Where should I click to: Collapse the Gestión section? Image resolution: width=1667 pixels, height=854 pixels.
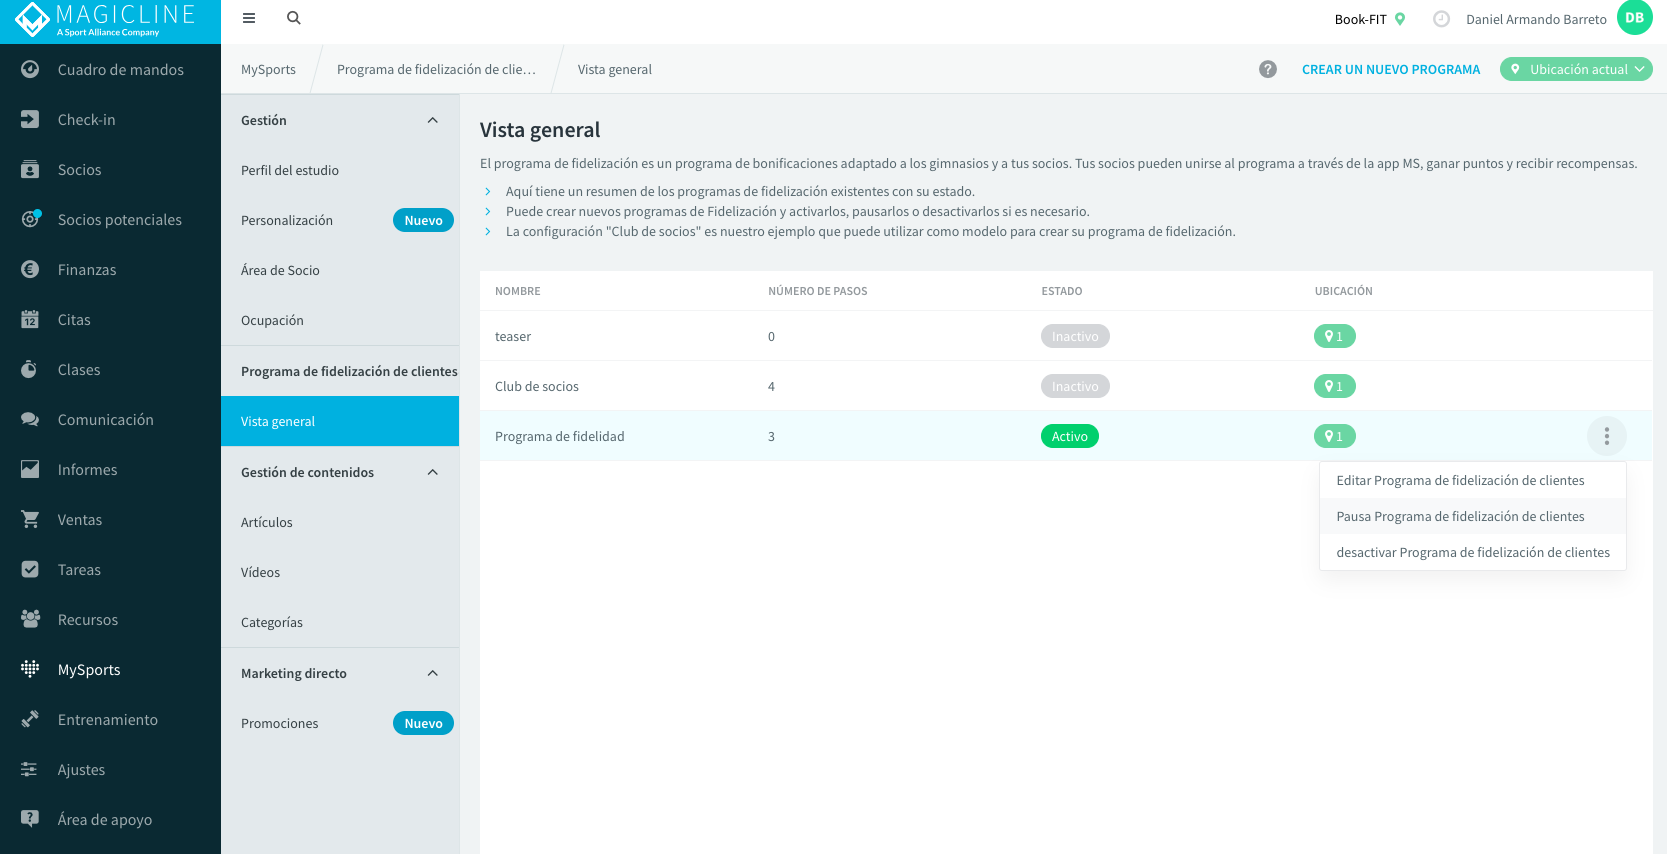pos(433,120)
